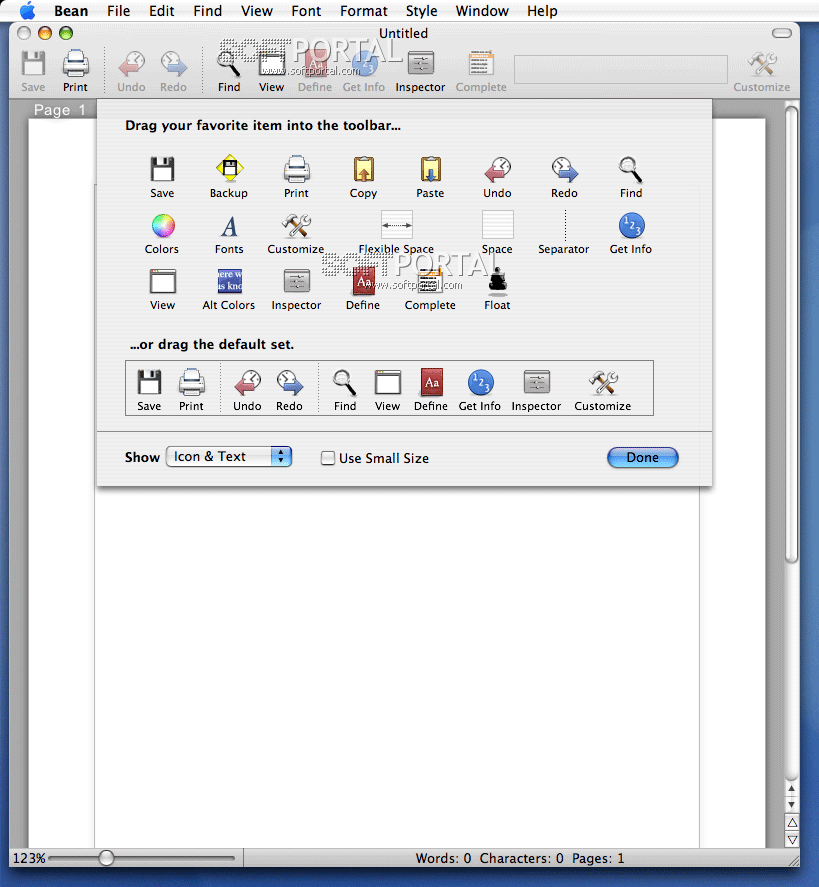Click Inspector in the default toolbar set

(x=536, y=389)
